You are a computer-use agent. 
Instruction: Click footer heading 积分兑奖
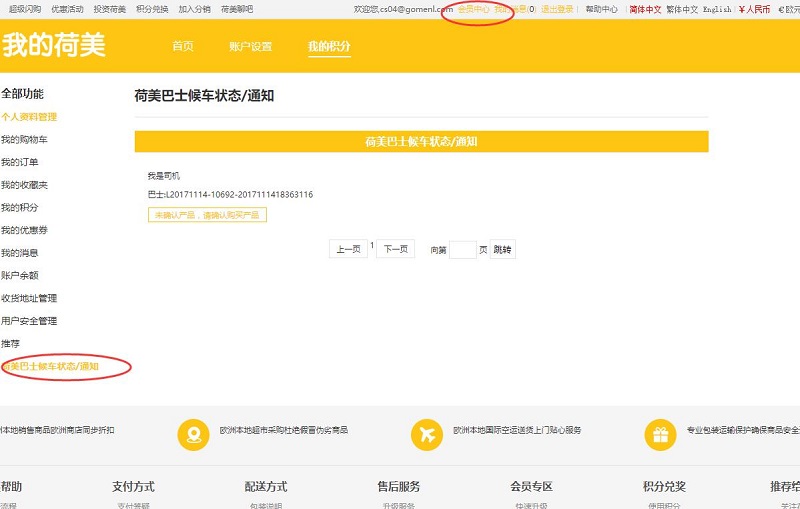coord(664,487)
